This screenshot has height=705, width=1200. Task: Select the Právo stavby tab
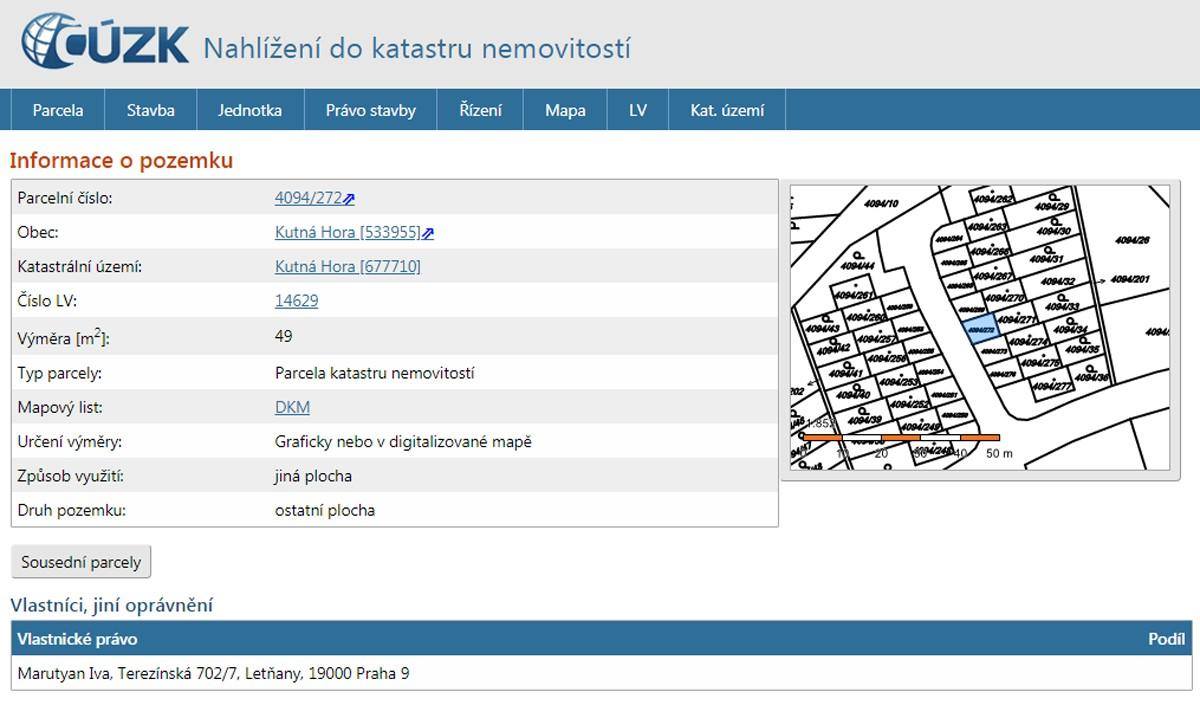[370, 110]
